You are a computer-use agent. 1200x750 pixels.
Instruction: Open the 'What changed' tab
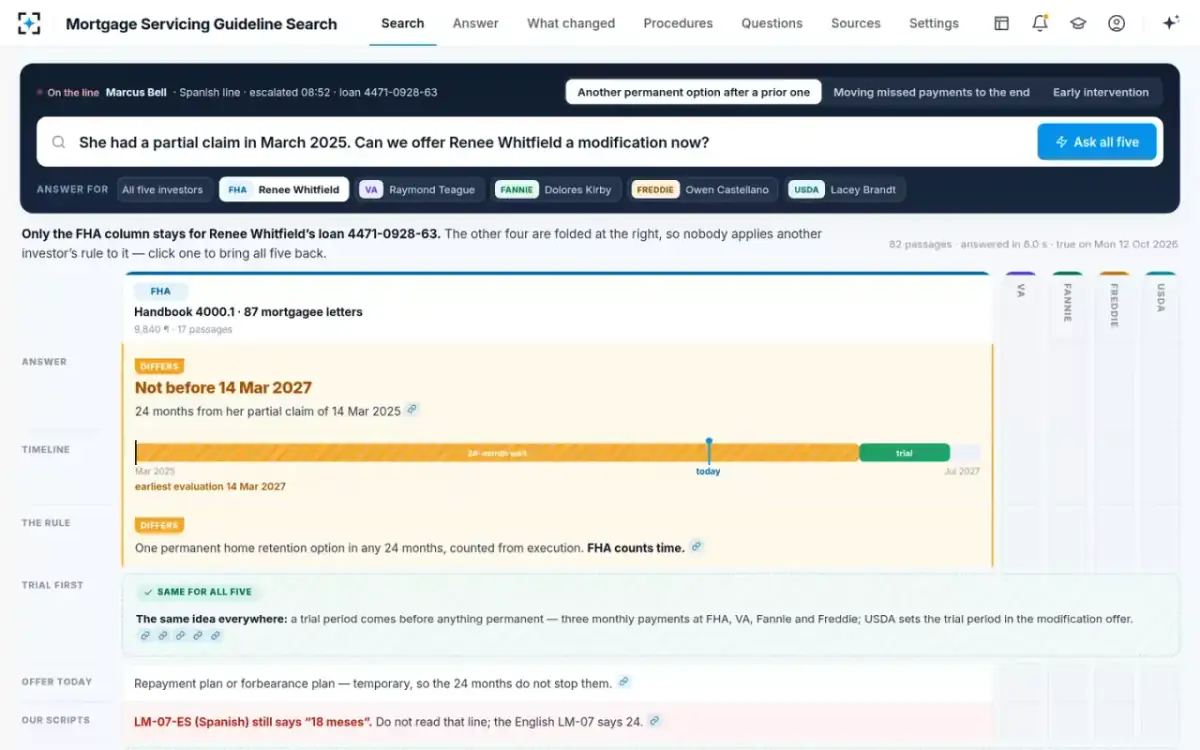[571, 23]
